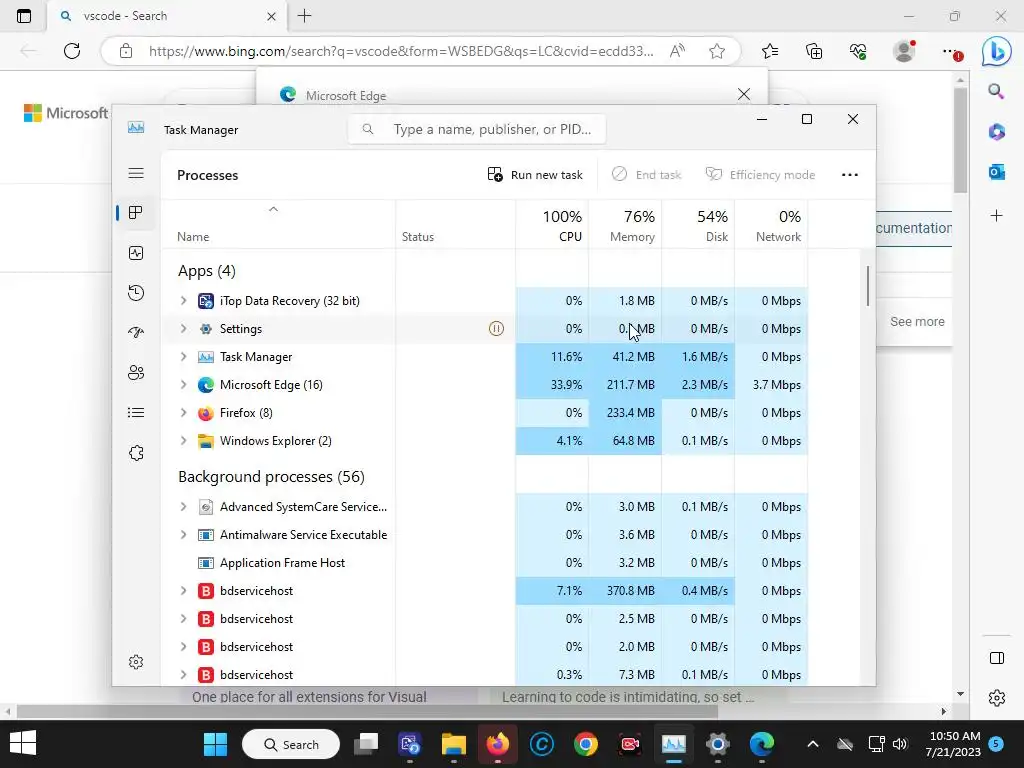Open Task Manager settings gear
1024x768 pixels.
click(136, 662)
